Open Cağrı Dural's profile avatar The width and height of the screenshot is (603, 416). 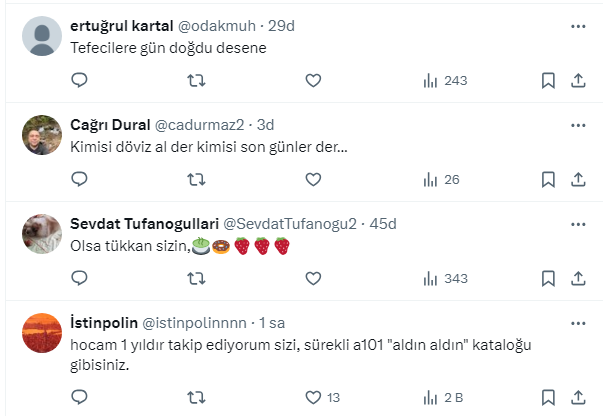point(42,137)
